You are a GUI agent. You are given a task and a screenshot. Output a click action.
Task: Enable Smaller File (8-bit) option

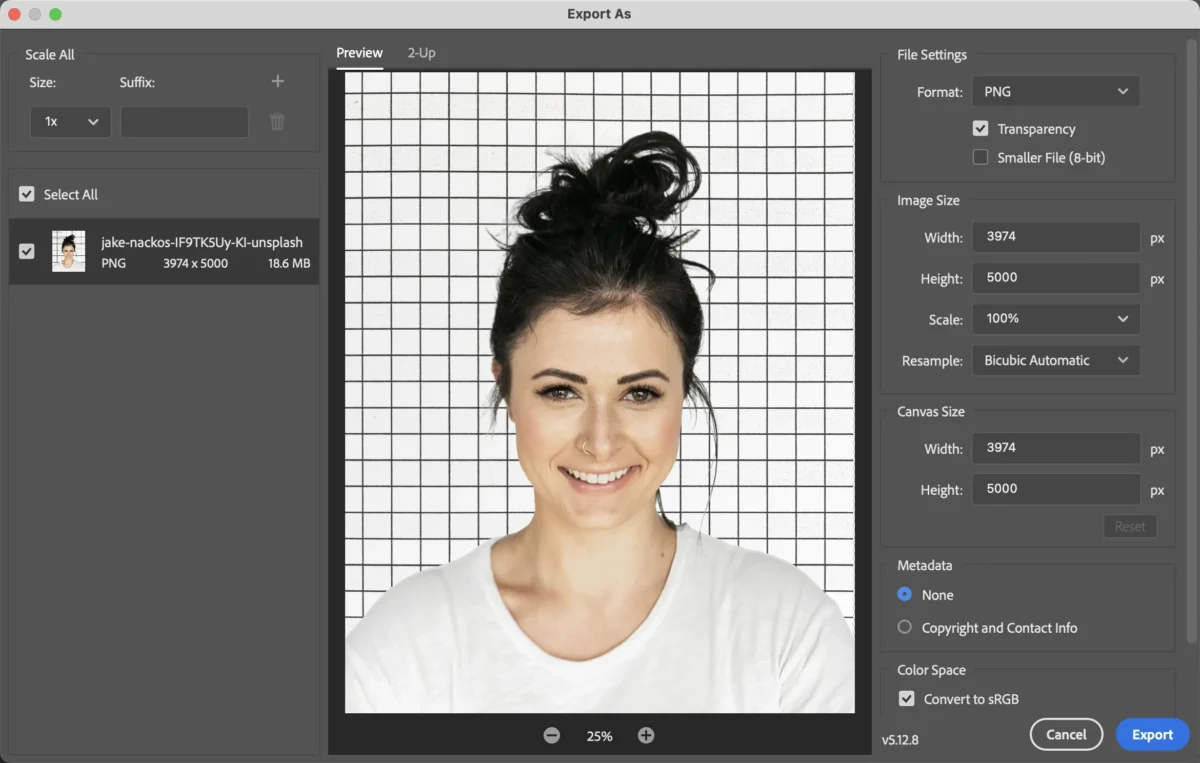tap(981, 157)
